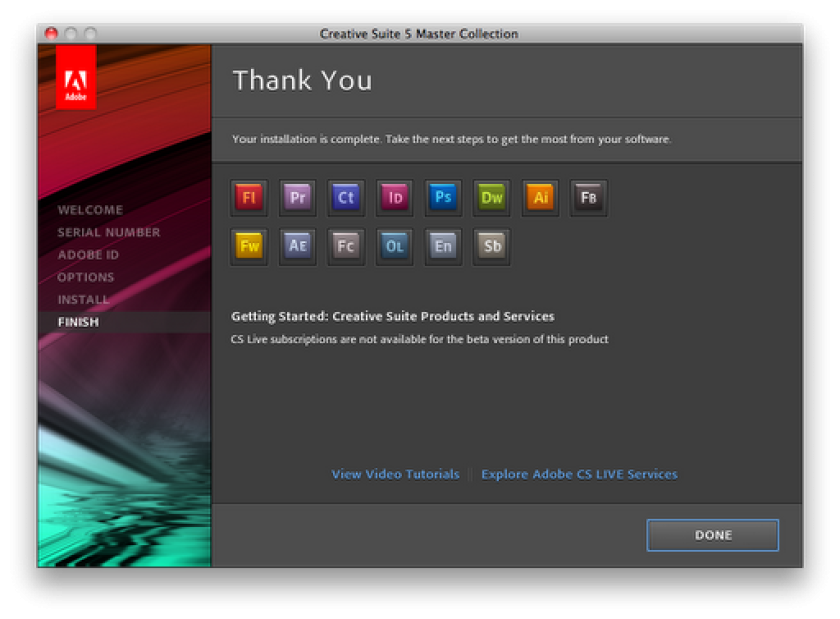Launch Fireworks Fw icon
Screen dimensions: 840x619
click(x=249, y=247)
